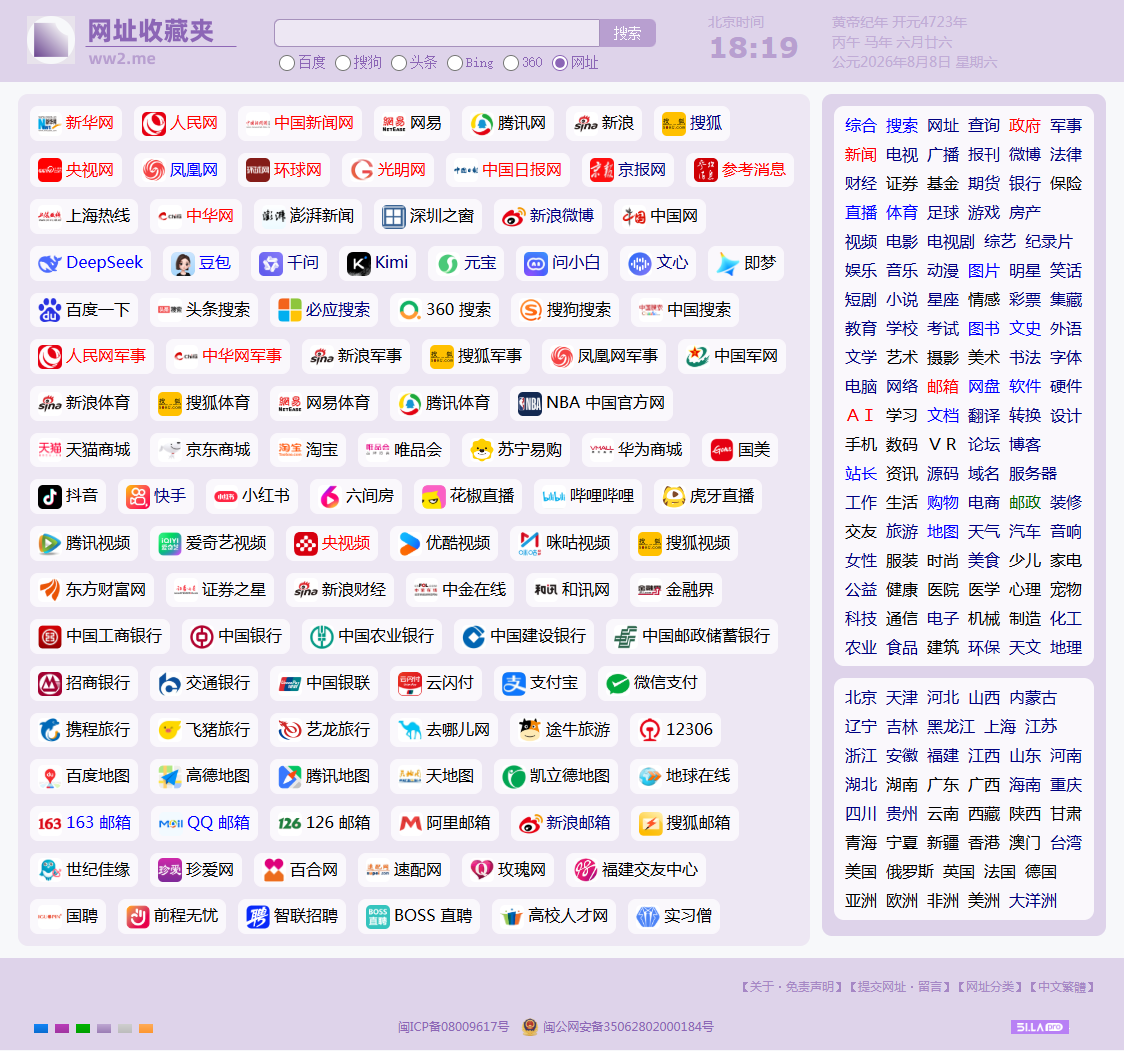Click the 微信支付 green icon
1124x1051 pixels.
[x=617, y=683]
